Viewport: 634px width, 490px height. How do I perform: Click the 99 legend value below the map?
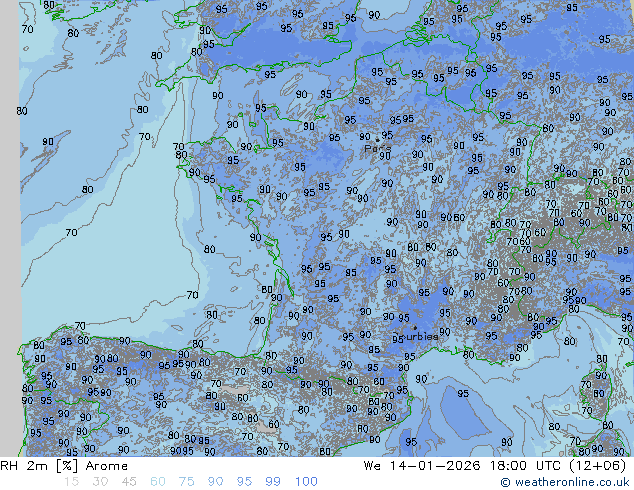273,482
